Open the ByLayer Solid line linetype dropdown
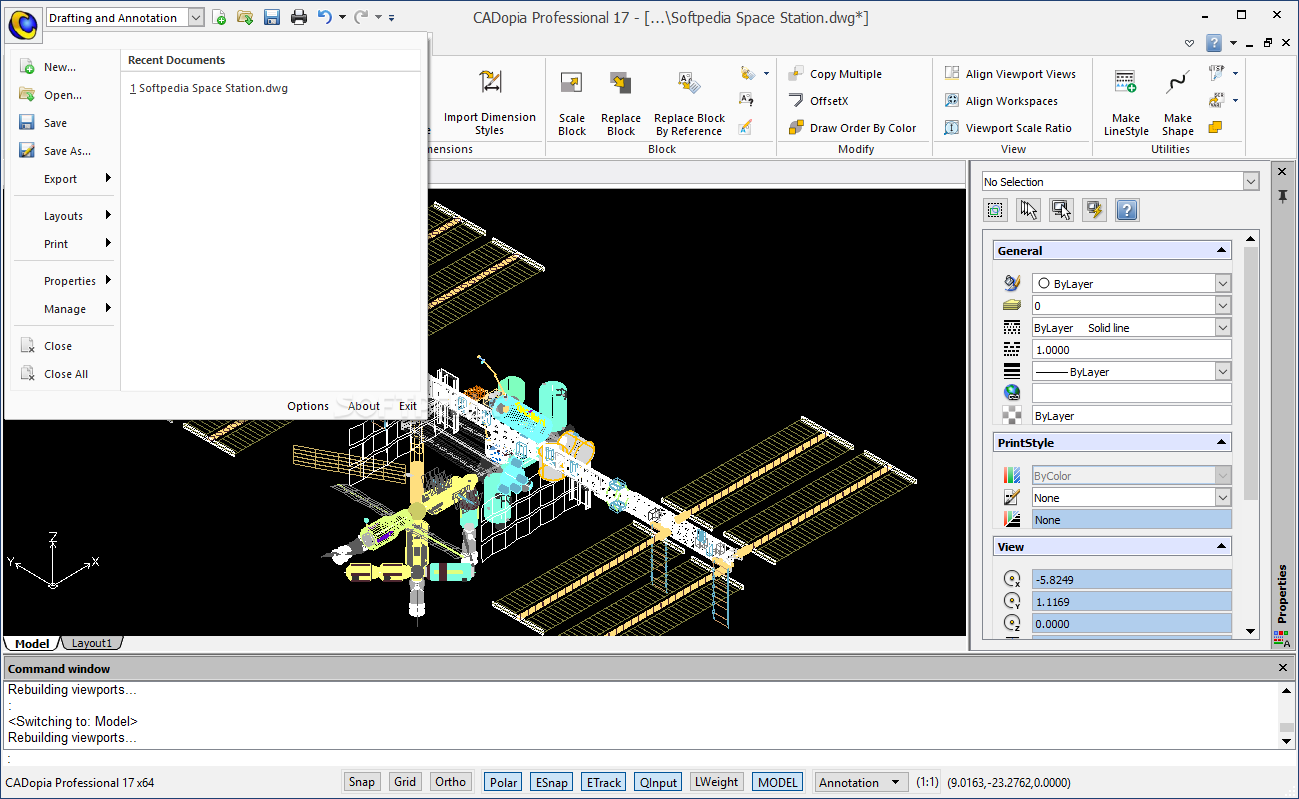 click(1223, 327)
